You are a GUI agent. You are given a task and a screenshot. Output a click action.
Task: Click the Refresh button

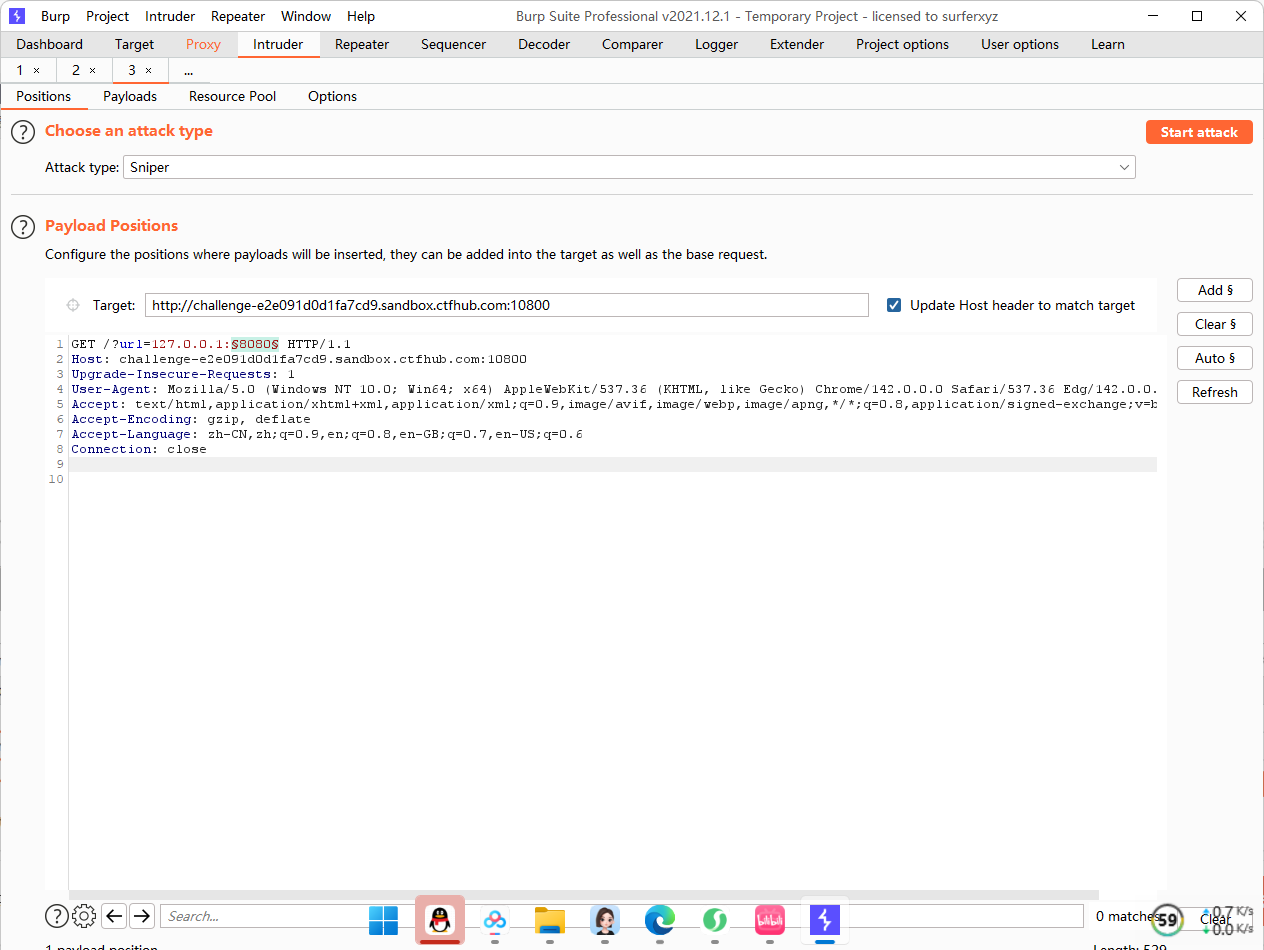tap(1215, 392)
